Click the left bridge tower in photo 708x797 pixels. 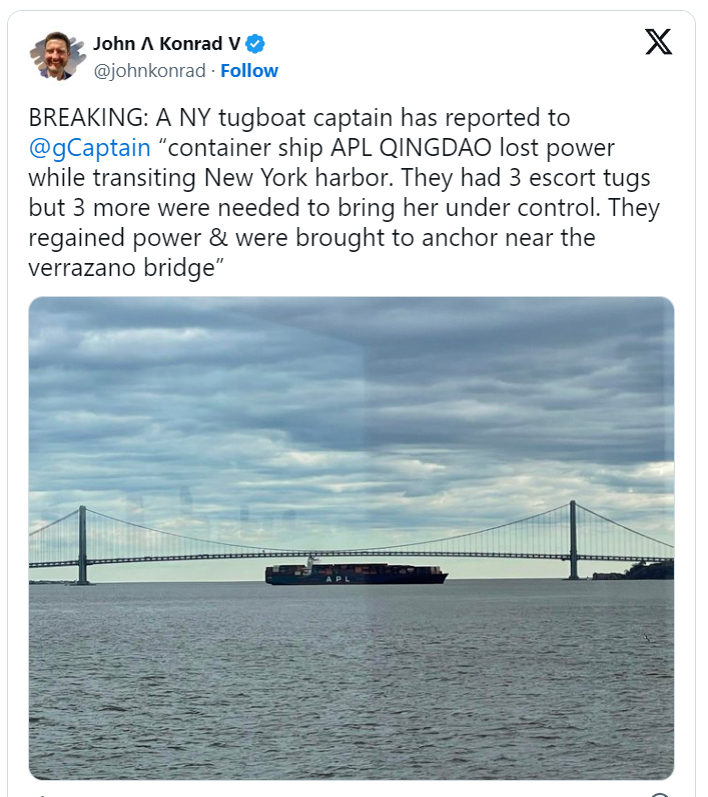click(x=82, y=545)
